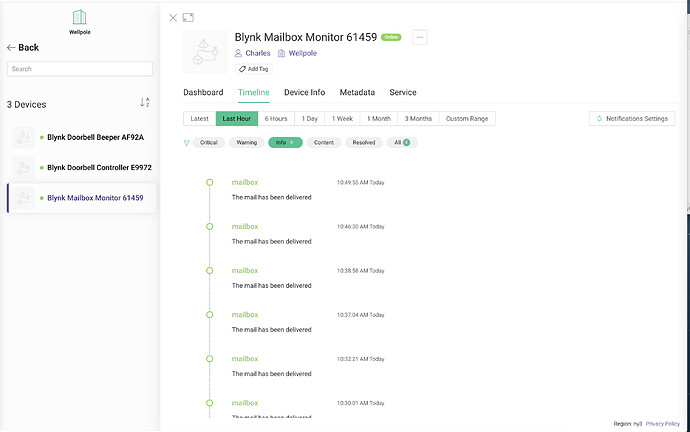Choose the 1 Day time range
Screen dimensions: 690x432
coord(309,119)
